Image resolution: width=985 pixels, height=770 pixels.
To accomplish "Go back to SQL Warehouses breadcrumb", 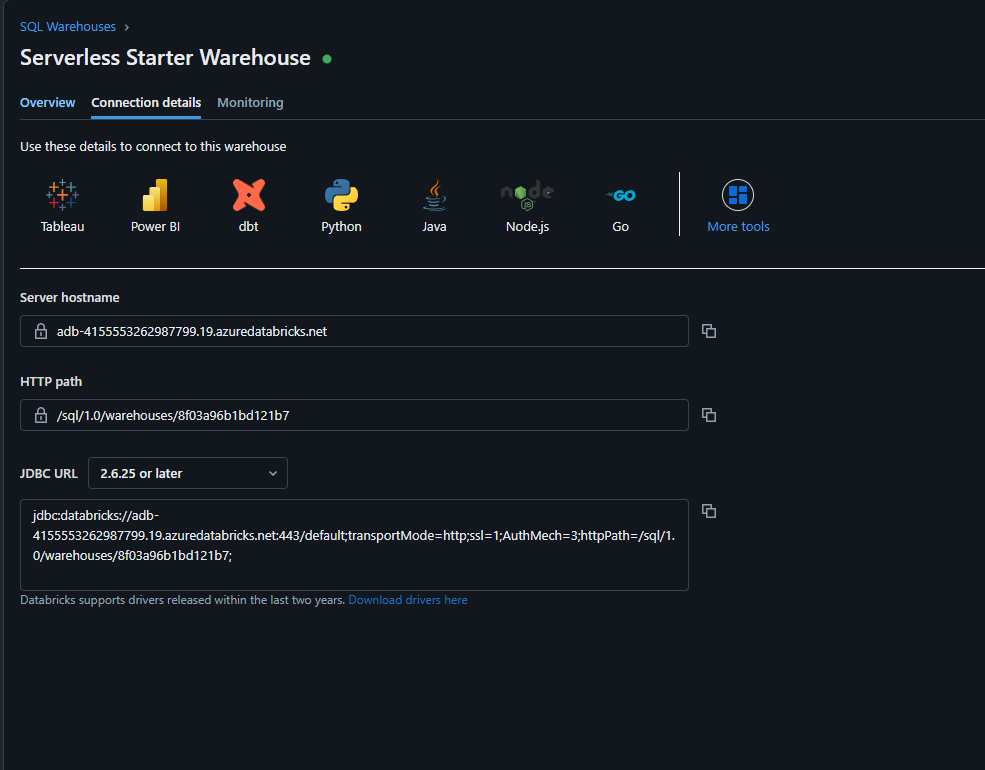I will pos(68,27).
